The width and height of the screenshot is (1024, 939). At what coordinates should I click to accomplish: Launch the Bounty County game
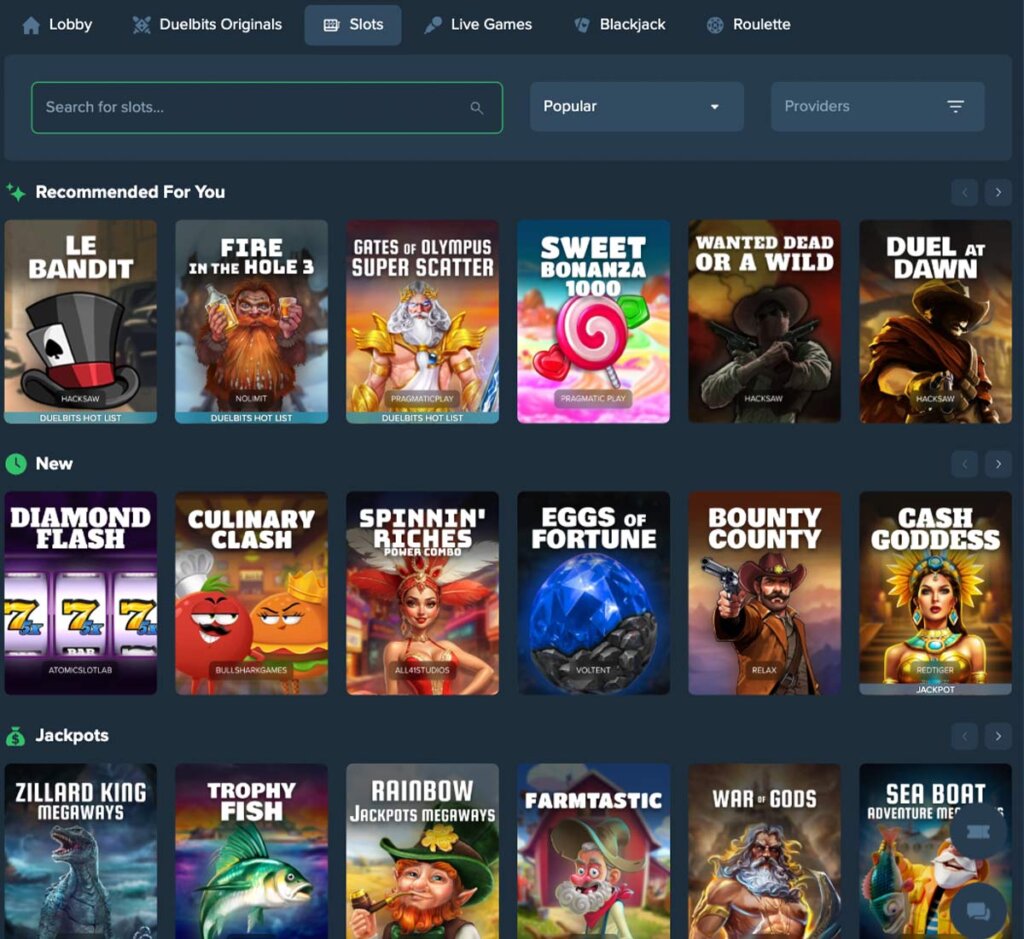(765, 593)
